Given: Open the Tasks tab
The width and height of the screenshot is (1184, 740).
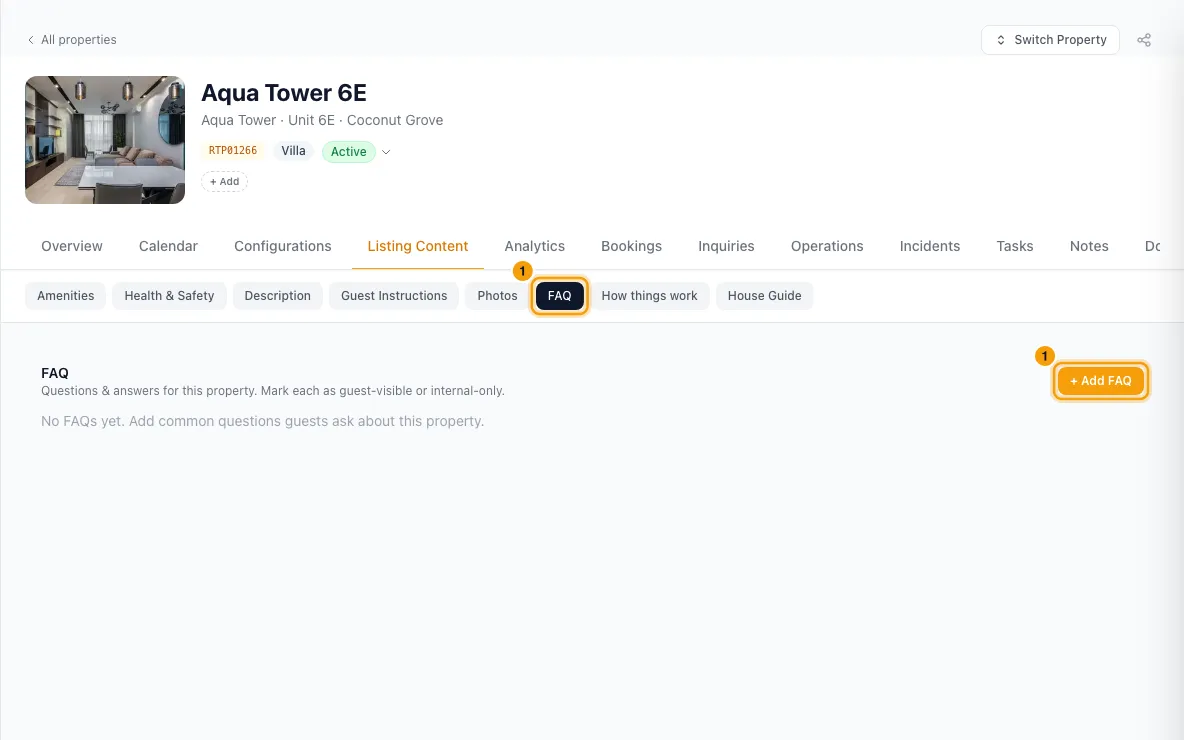Looking at the screenshot, I should [1015, 246].
